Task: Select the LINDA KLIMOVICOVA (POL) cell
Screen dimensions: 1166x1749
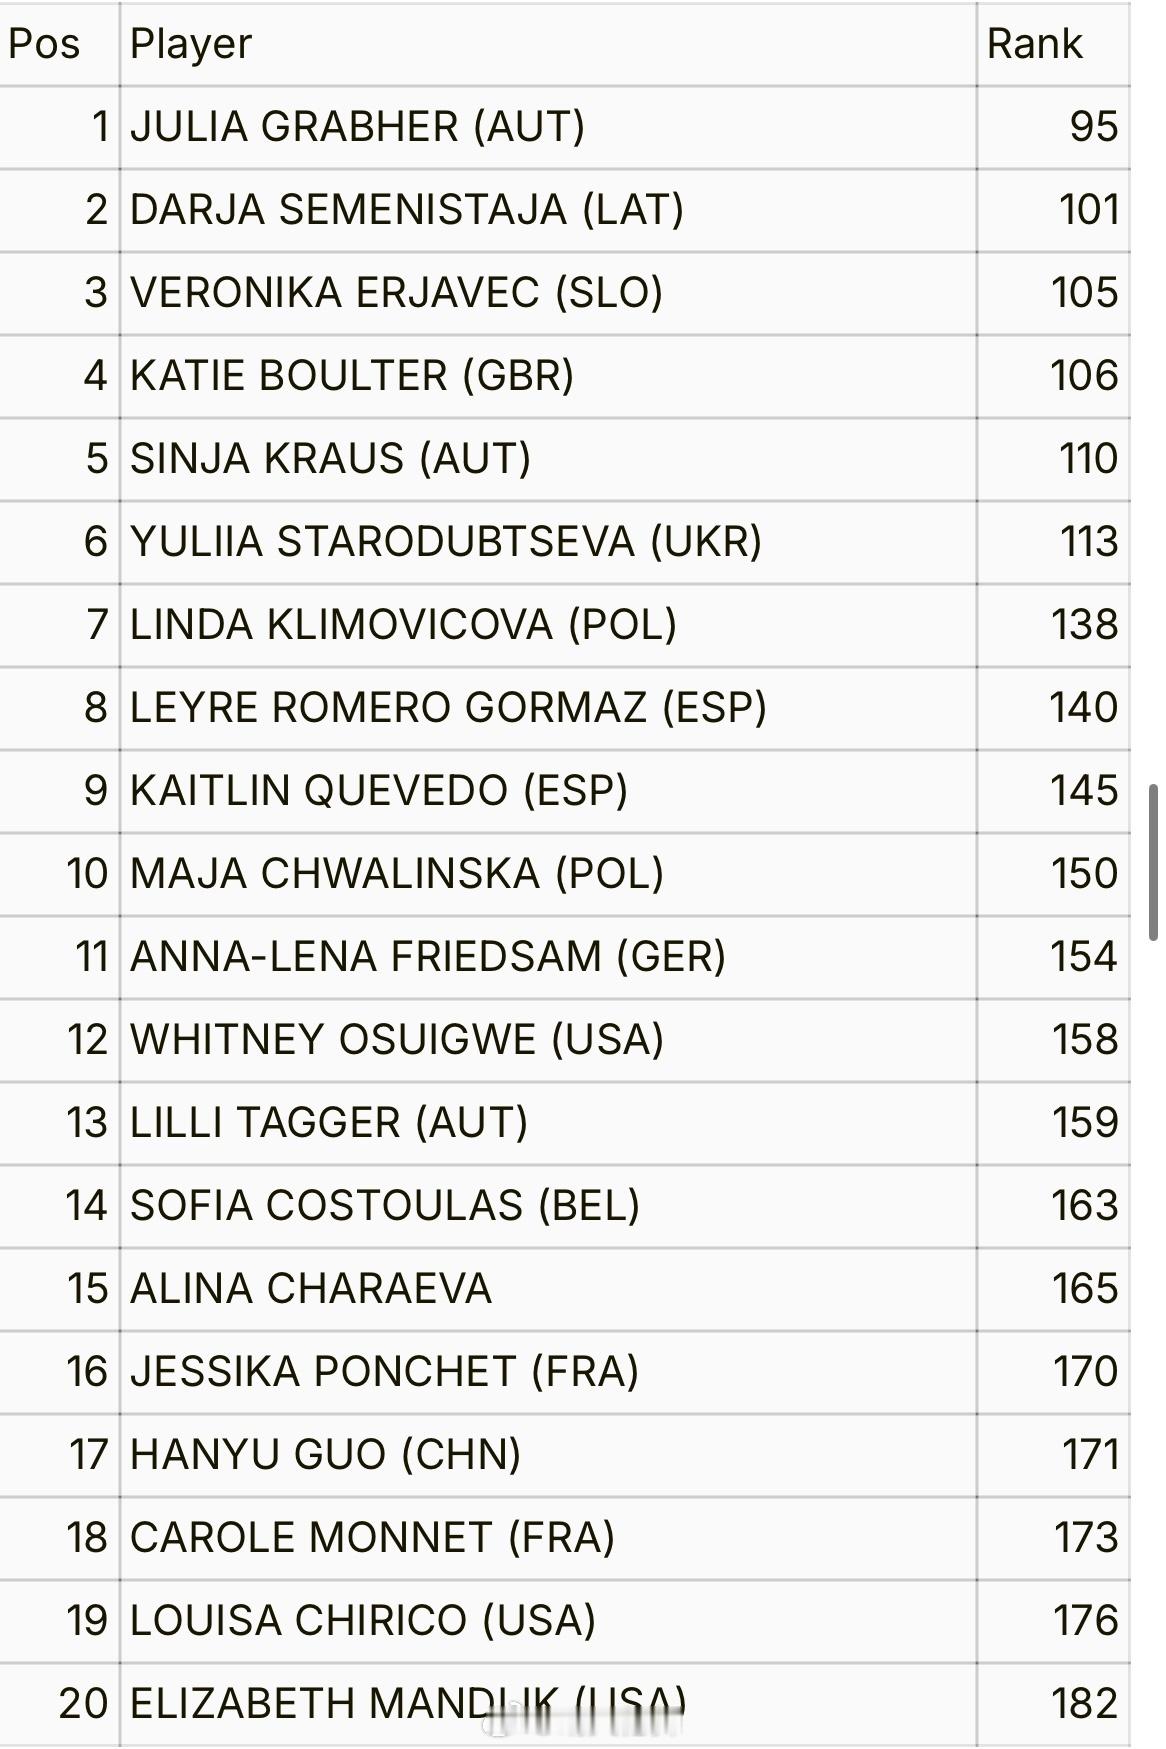Action: point(548,625)
